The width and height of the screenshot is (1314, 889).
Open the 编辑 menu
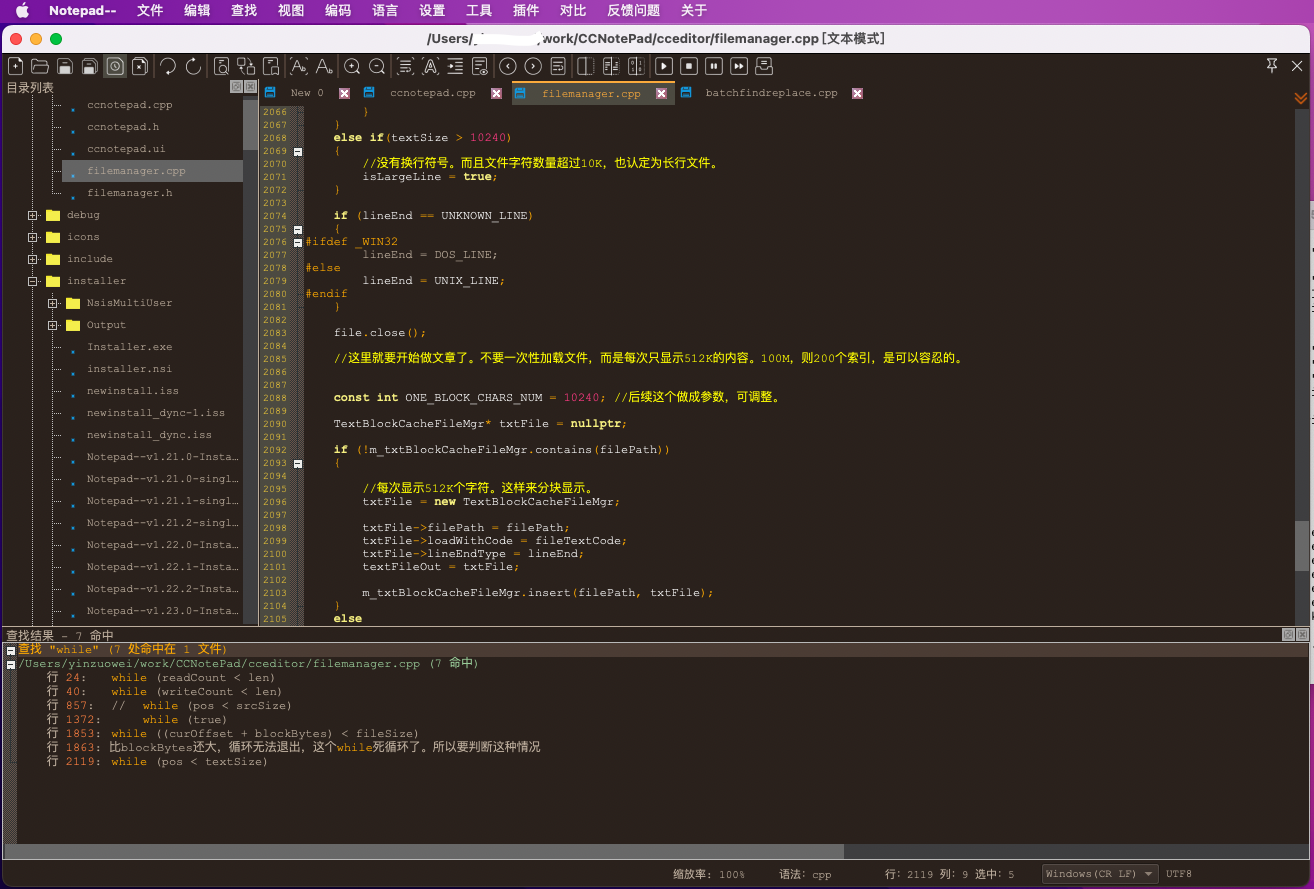(198, 11)
